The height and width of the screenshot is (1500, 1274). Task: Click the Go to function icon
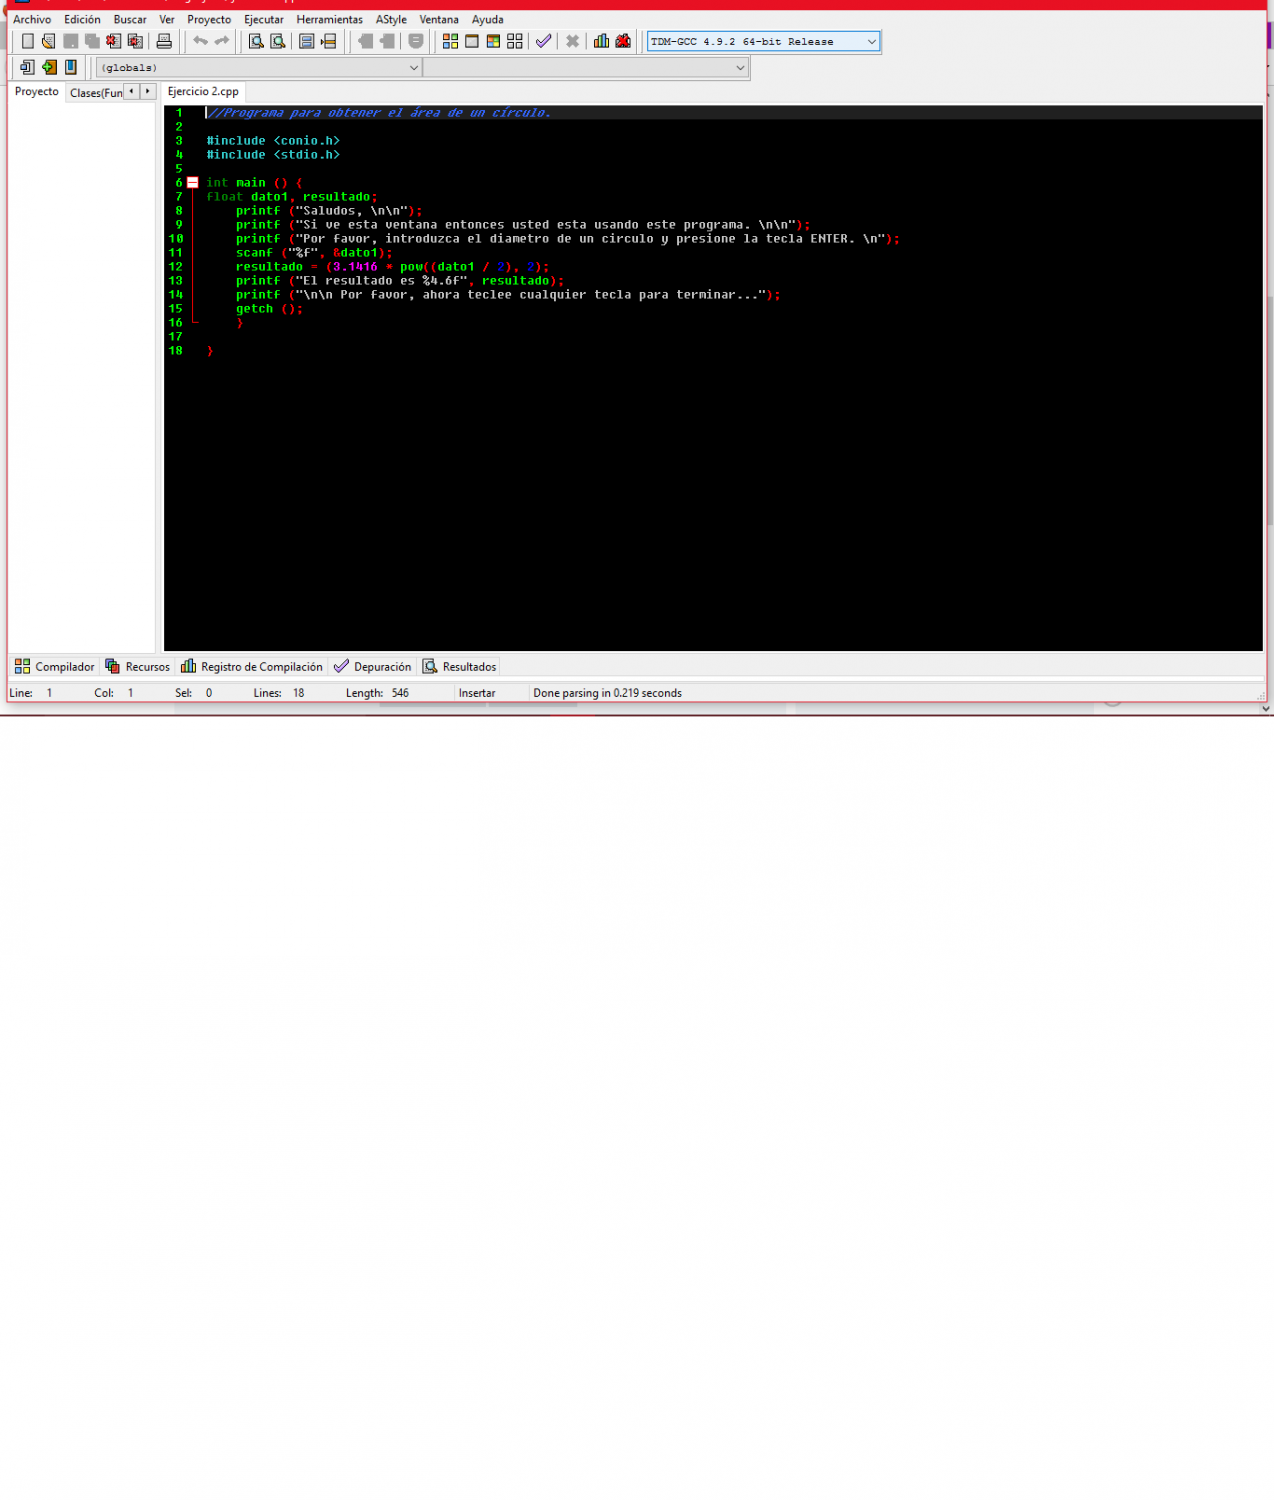307,41
